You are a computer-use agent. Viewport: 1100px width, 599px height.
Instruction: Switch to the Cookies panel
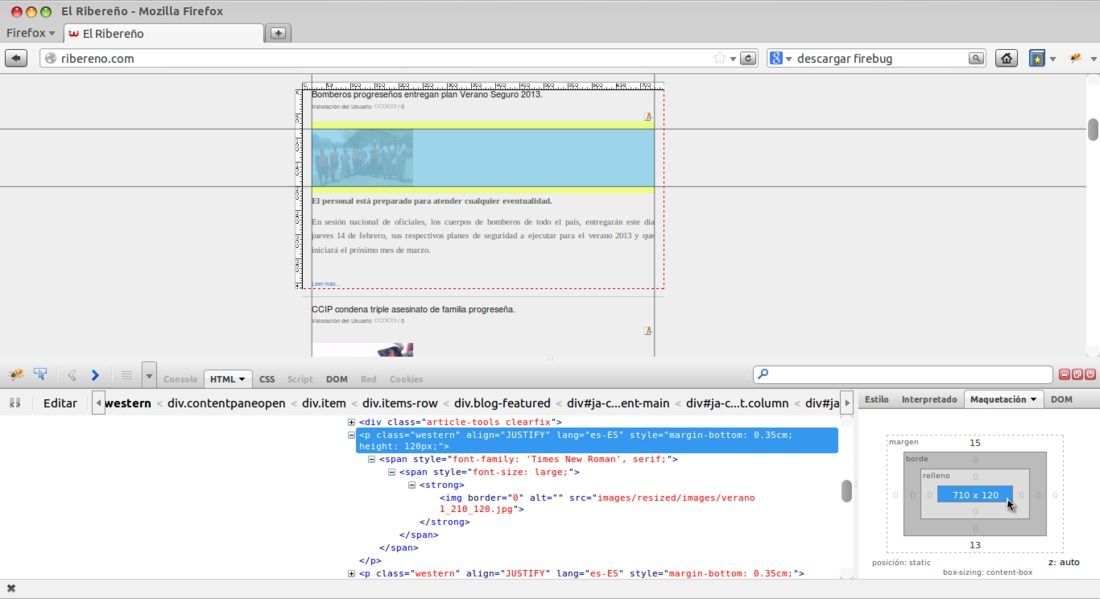[406, 379]
